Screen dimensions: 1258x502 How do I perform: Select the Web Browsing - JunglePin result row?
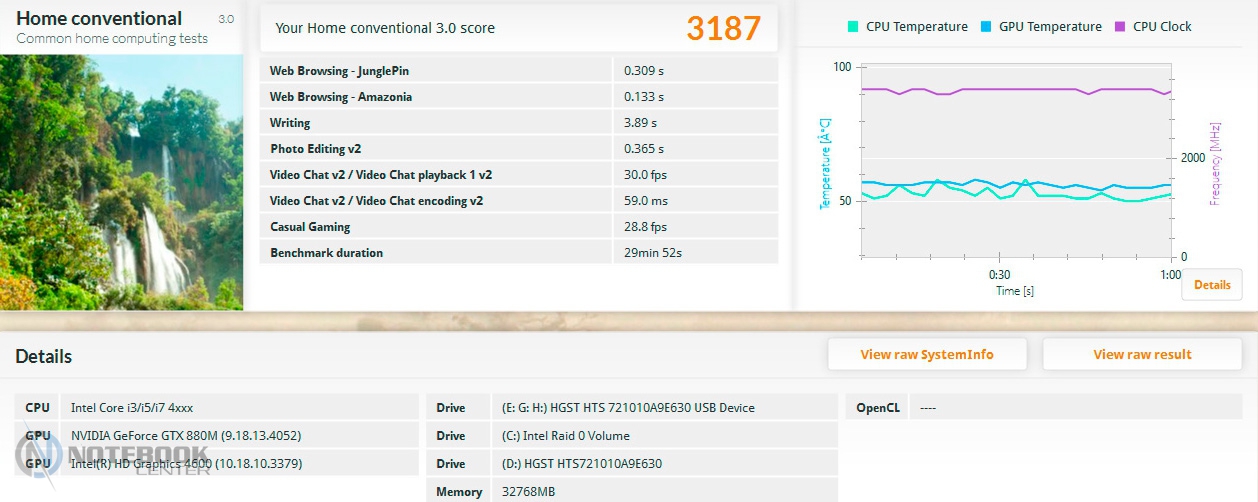coord(518,71)
